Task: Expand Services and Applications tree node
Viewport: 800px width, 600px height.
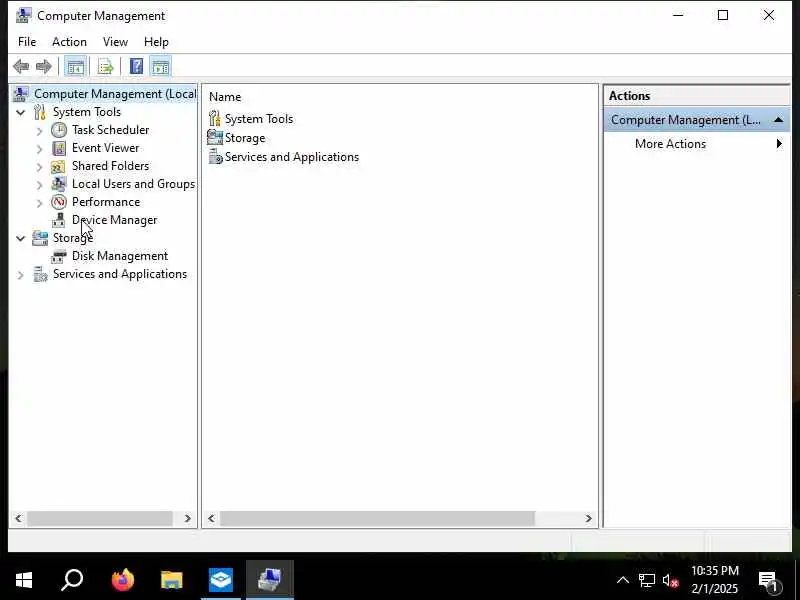Action: (x=20, y=275)
